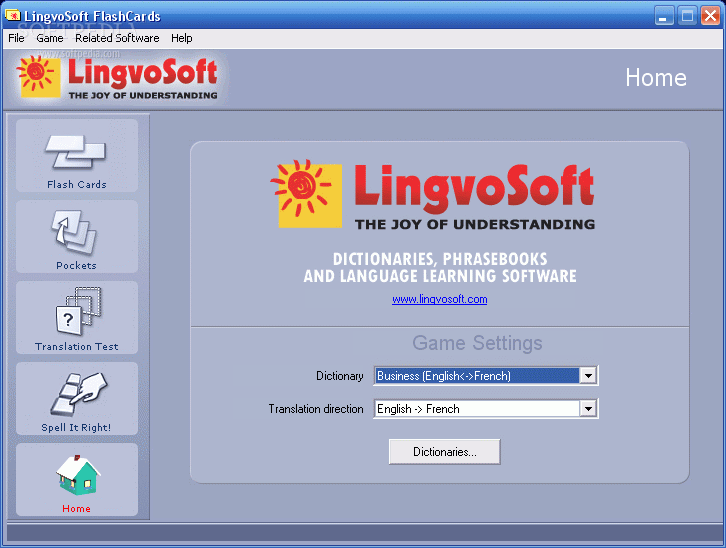Visit the www.lingvosoft.com link
The width and height of the screenshot is (726, 548).
click(x=439, y=299)
